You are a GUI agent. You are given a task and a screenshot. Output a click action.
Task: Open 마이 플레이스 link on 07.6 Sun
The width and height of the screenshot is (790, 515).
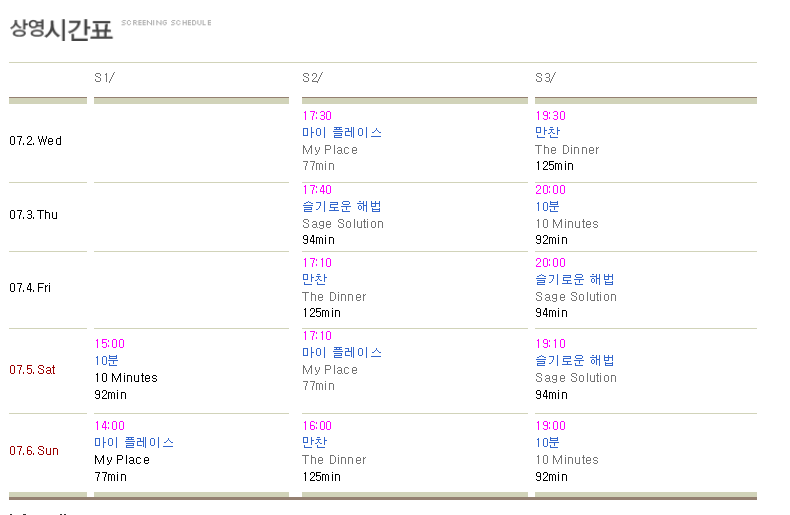coord(134,443)
